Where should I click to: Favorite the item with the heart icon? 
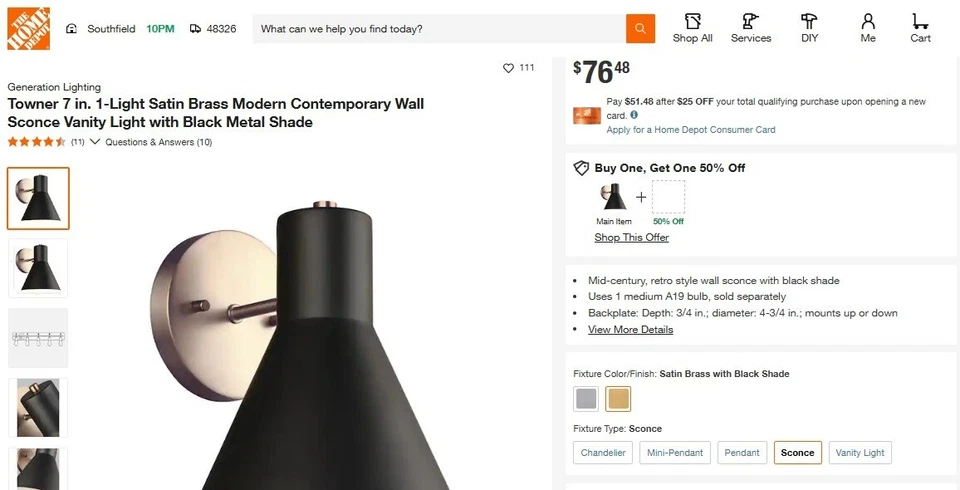click(508, 68)
